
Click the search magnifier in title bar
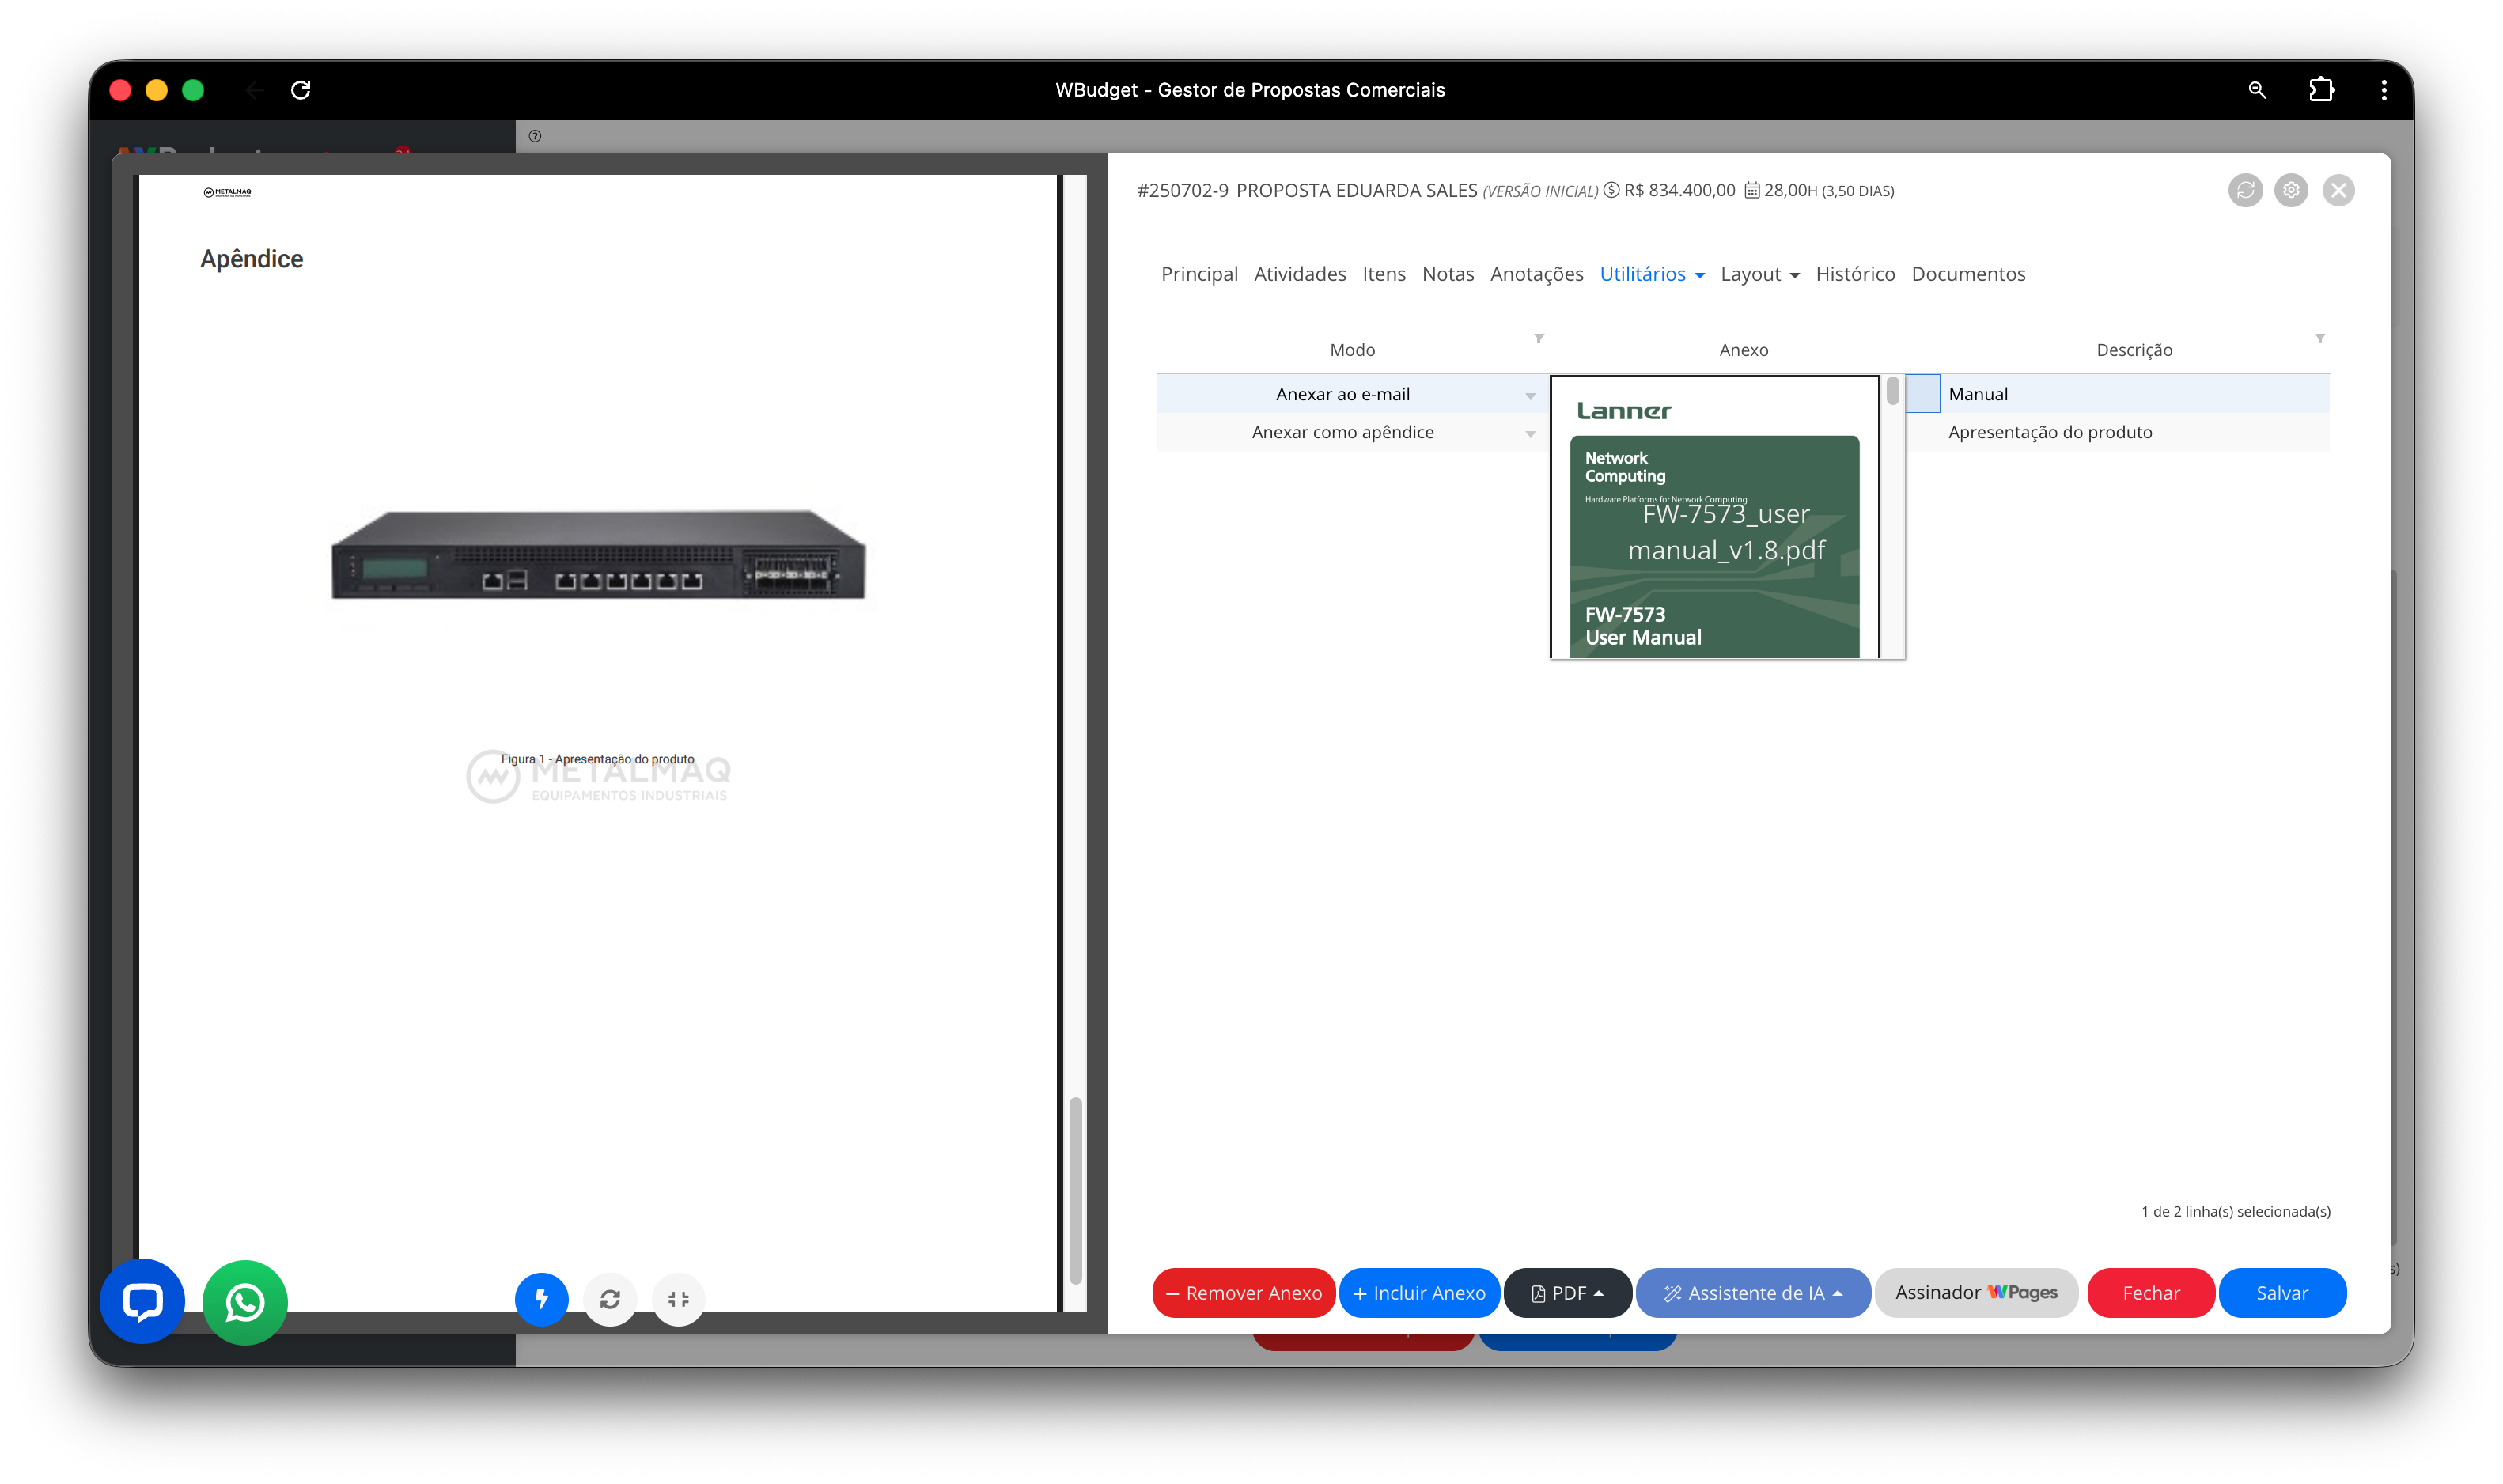(x=2257, y=90)
